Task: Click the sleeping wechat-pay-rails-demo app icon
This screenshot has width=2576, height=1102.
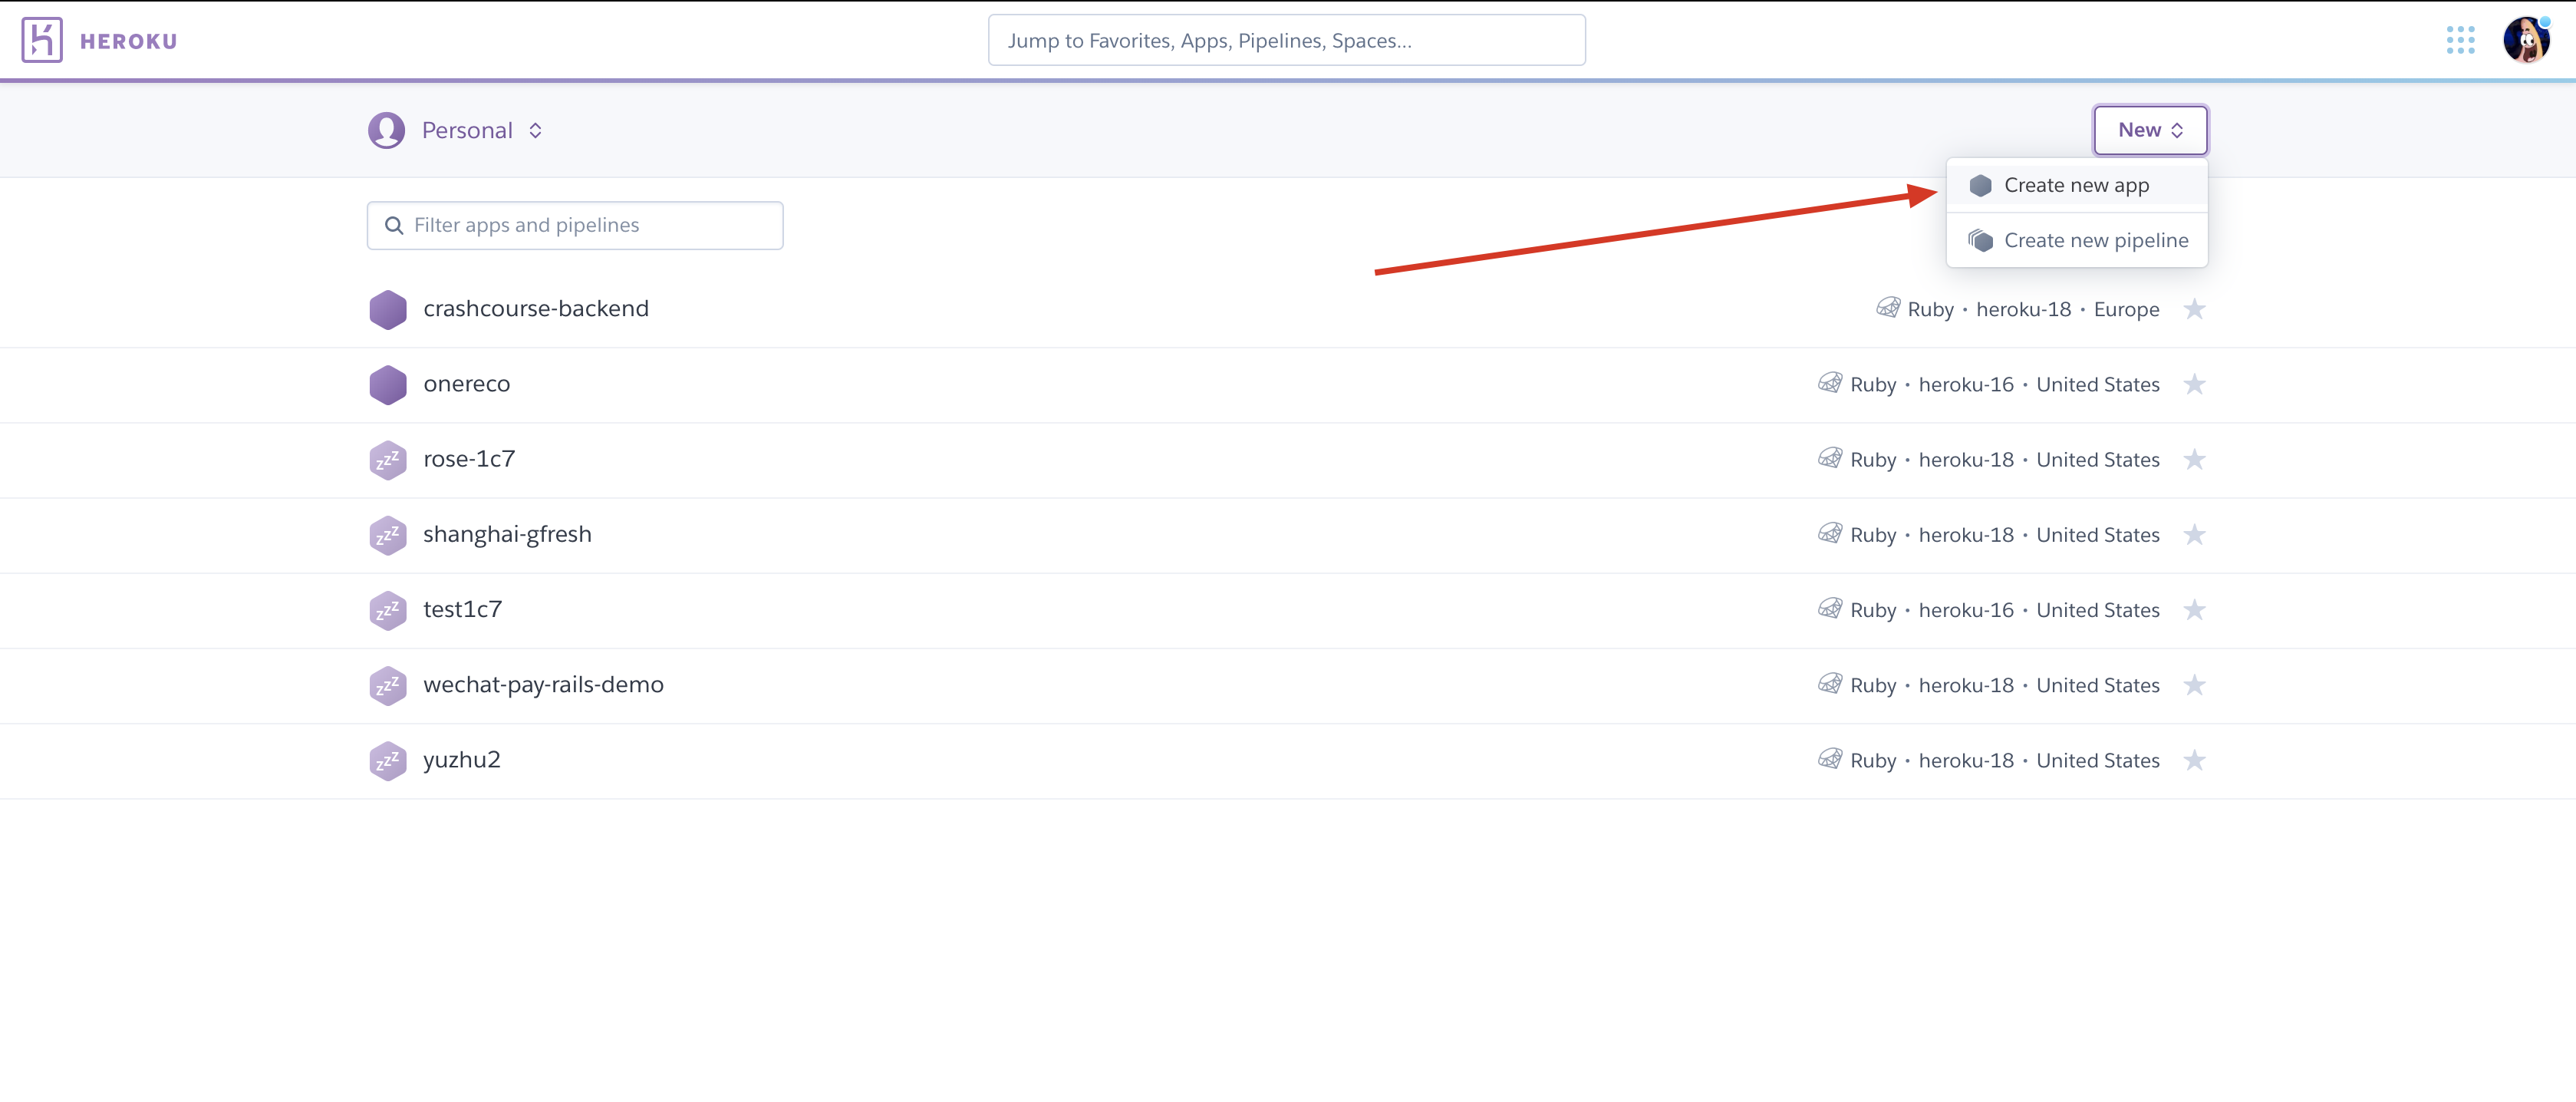Action: coord(387,685)
